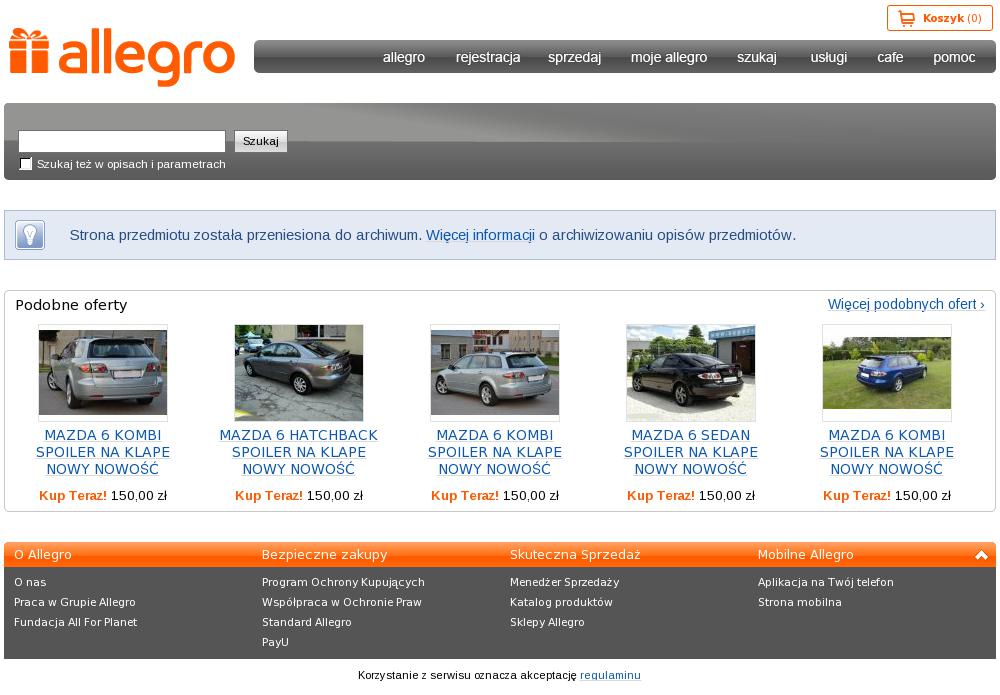The image size is (1000, 695).
Task: Open the black Mazda 6 Sedan thumbnail
Action: click(x=691, y=373)
